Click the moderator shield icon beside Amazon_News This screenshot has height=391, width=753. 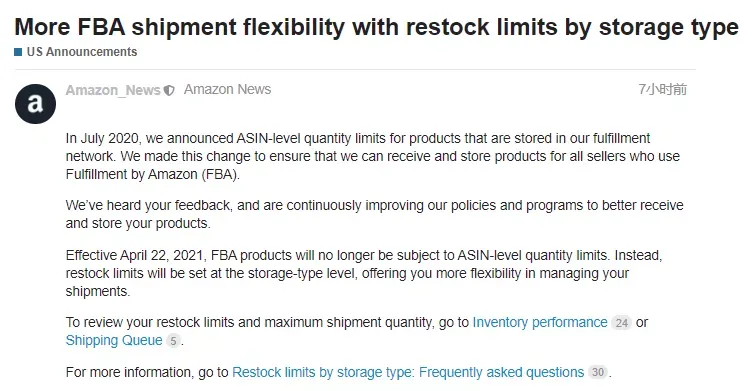pyautogui.click(x=169, y=90)
